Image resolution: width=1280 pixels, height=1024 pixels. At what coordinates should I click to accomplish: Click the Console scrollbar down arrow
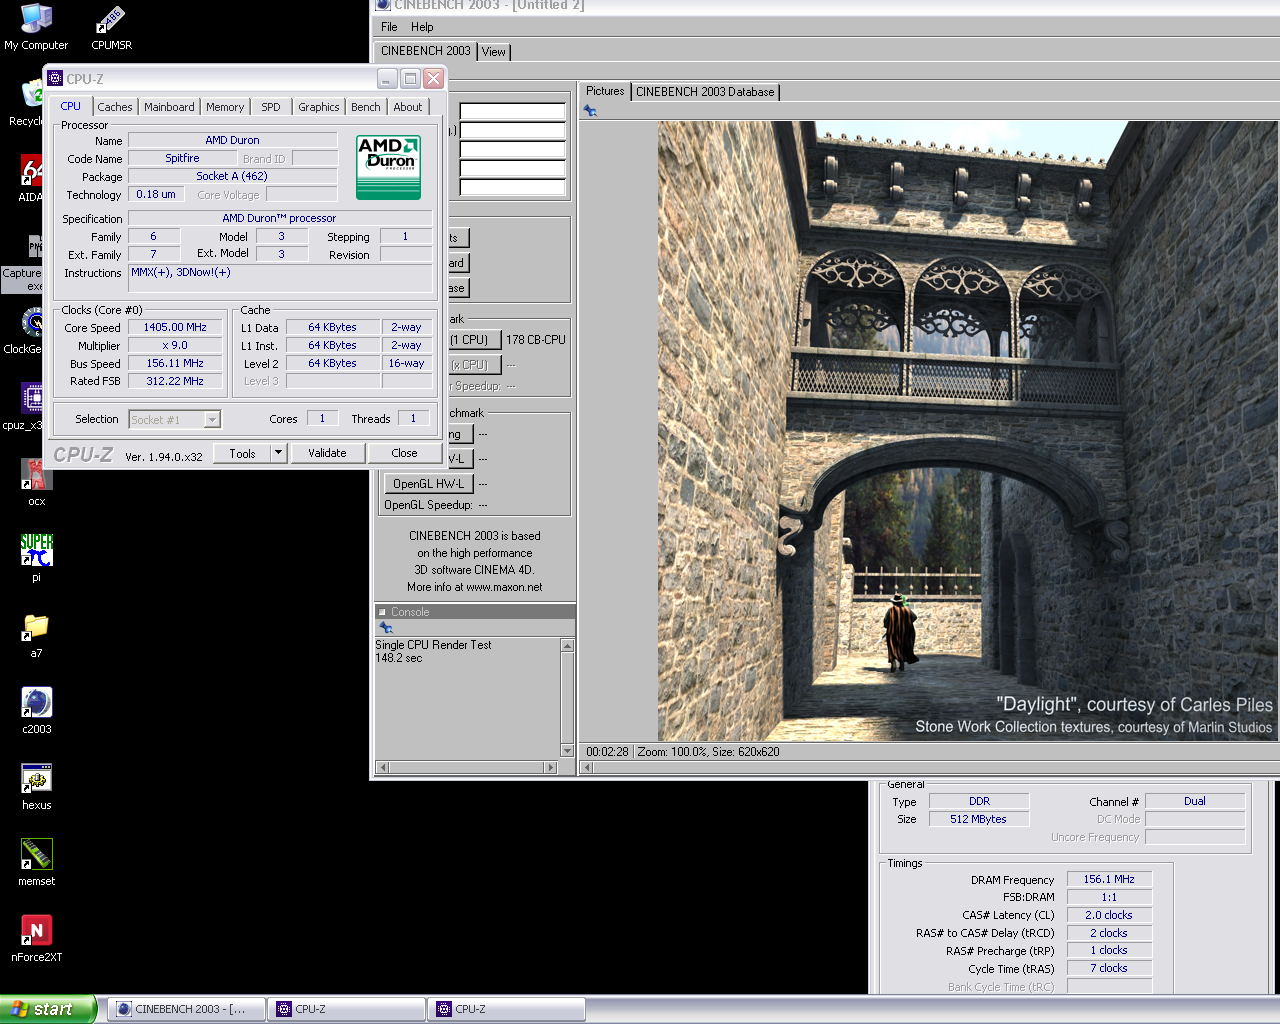click(x=567, y=751)
